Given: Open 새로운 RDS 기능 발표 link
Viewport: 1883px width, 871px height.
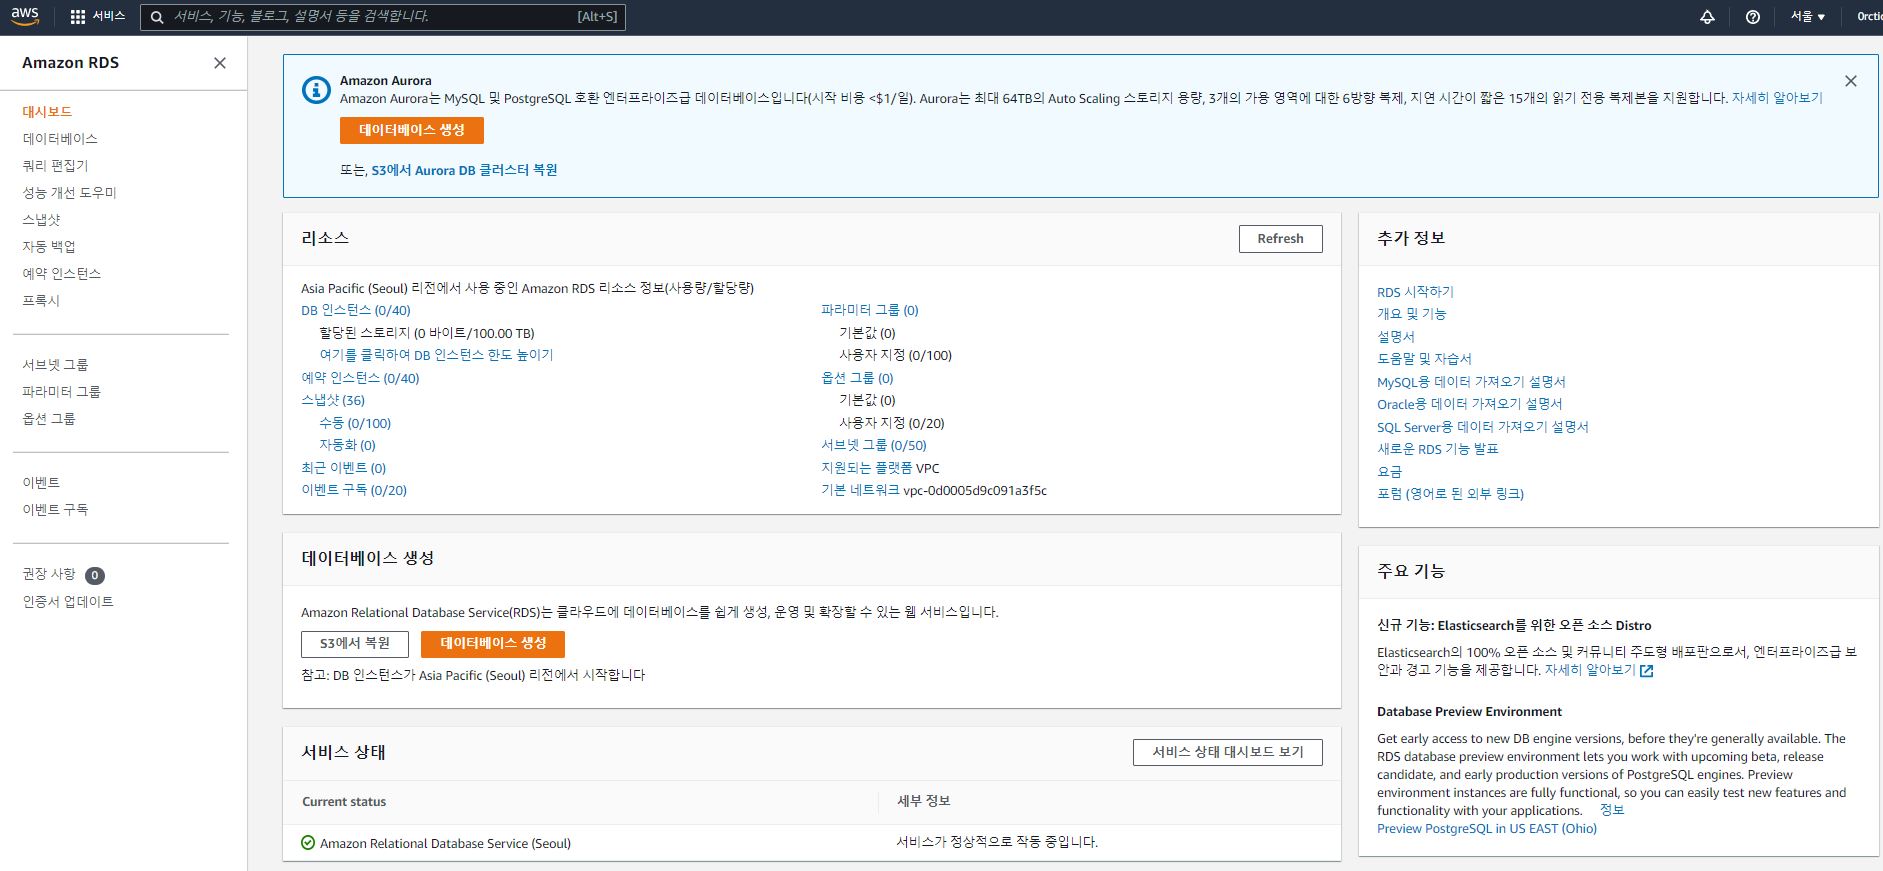Looking at the screenshot, I should point(1438,450).
